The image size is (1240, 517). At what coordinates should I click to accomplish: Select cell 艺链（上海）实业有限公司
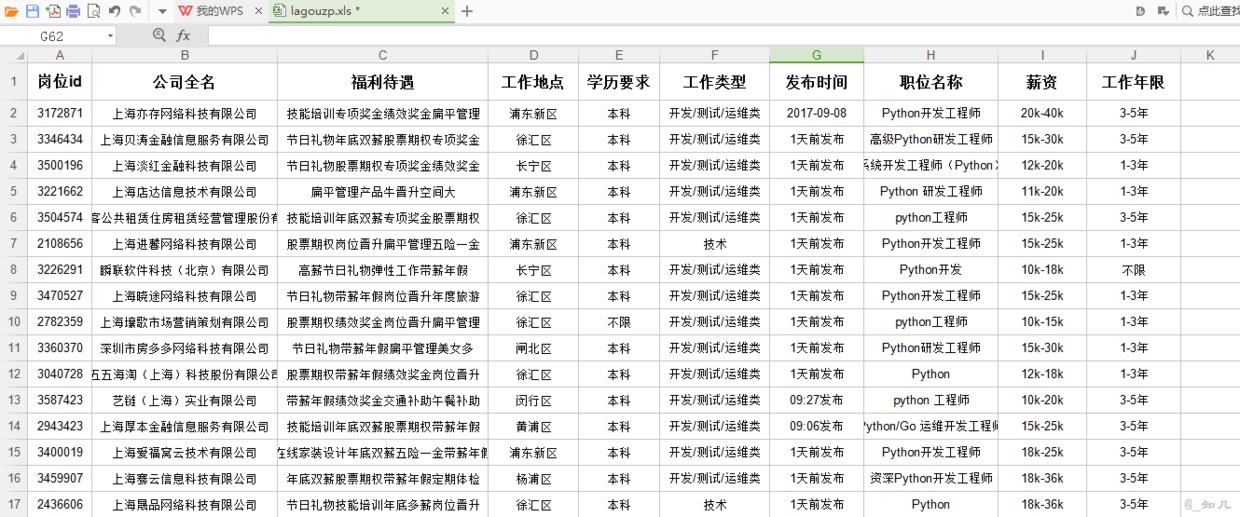pos(185,400)
